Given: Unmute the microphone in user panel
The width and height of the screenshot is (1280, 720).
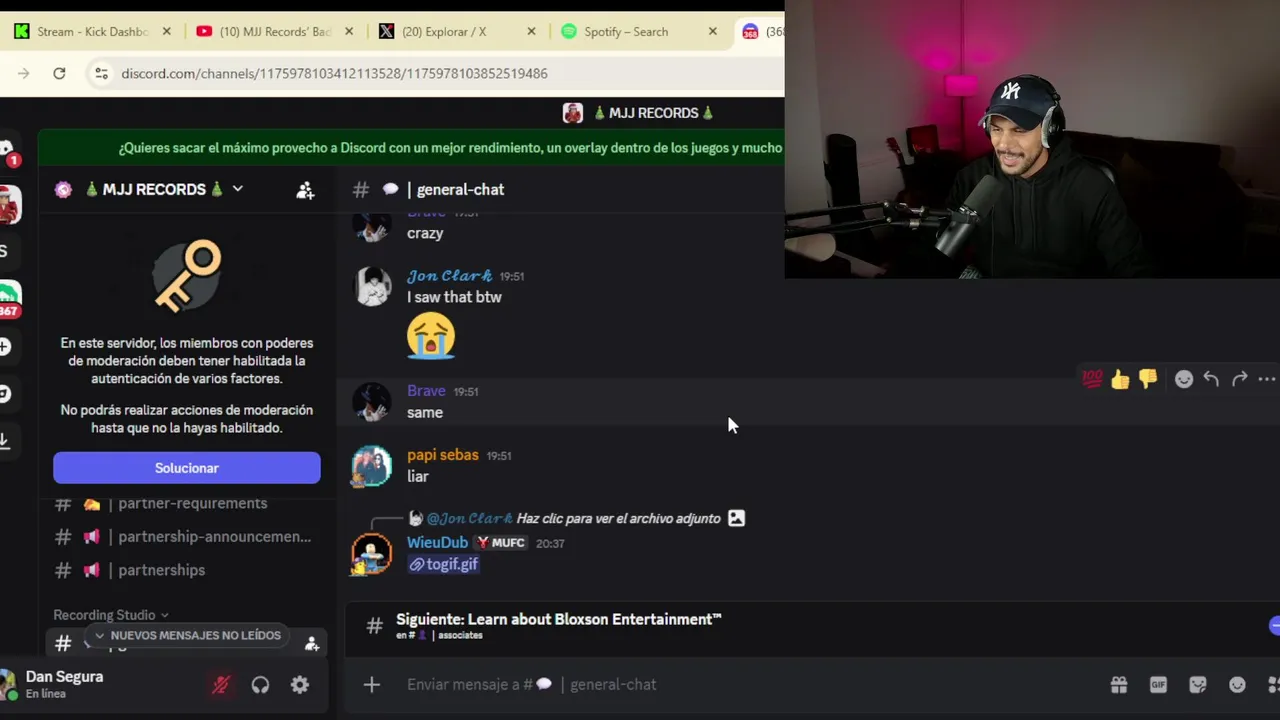Looking at the screenshot, I should [221, 685].
